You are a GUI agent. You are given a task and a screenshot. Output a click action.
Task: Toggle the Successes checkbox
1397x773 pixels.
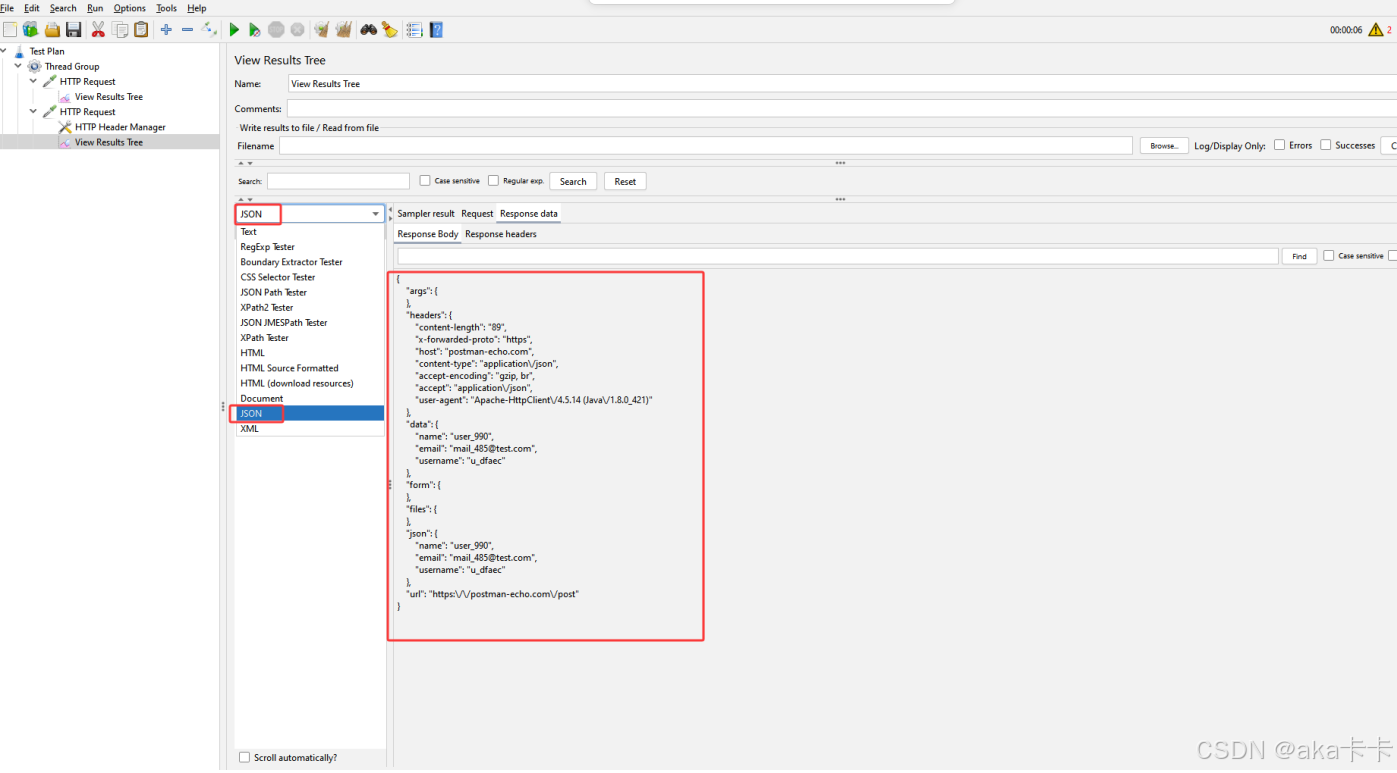(x=1326, y=145)
